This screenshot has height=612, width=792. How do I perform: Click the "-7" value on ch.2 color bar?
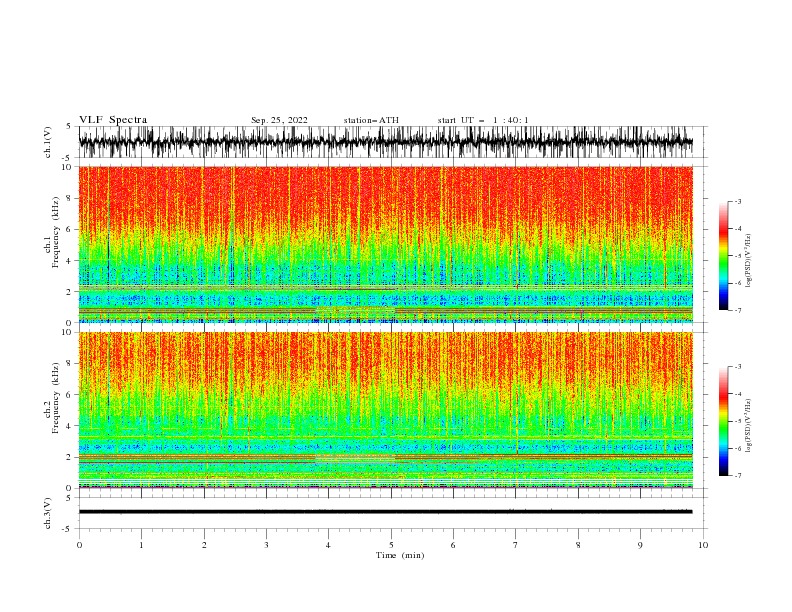point(738,476)
